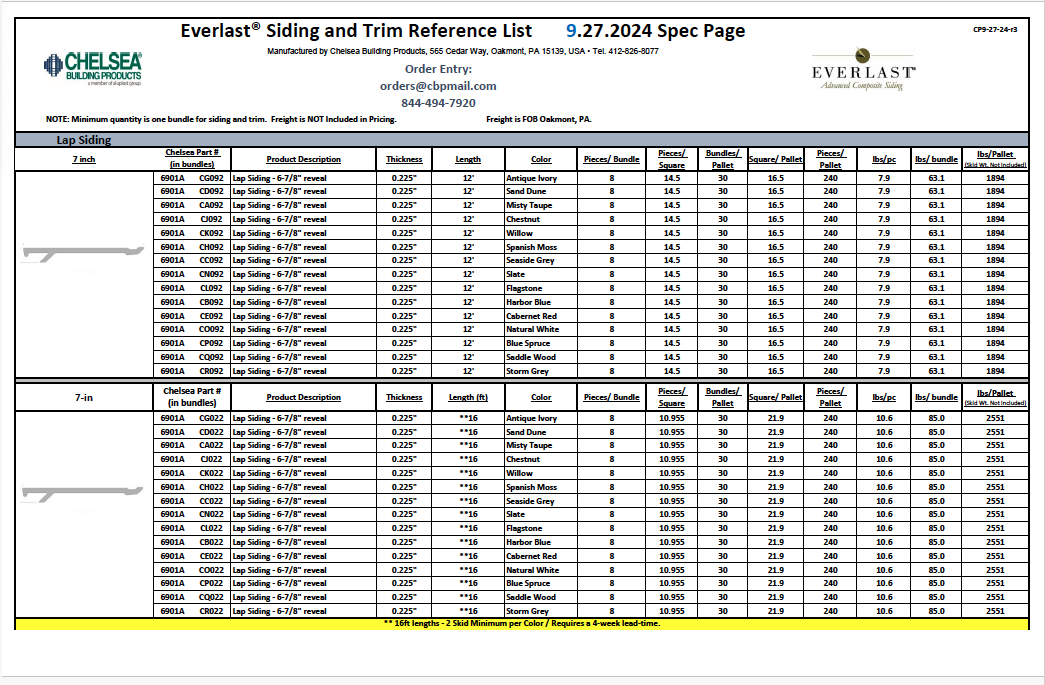Click "Spanish Moss" in the CH092 row
The image size is (1045, 685).
531,247
